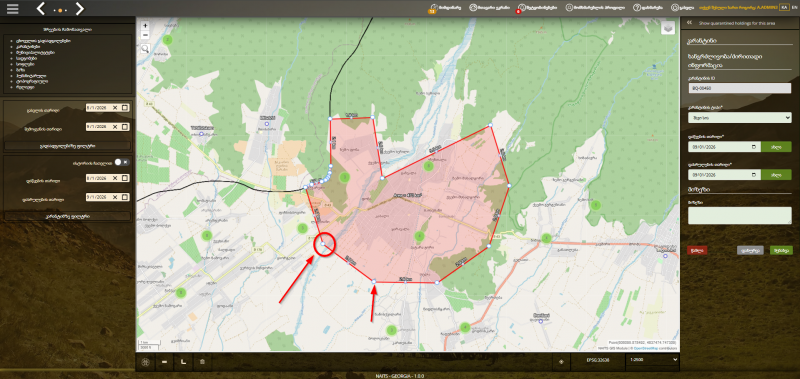Click the red button at the right panel bottom

697,250
